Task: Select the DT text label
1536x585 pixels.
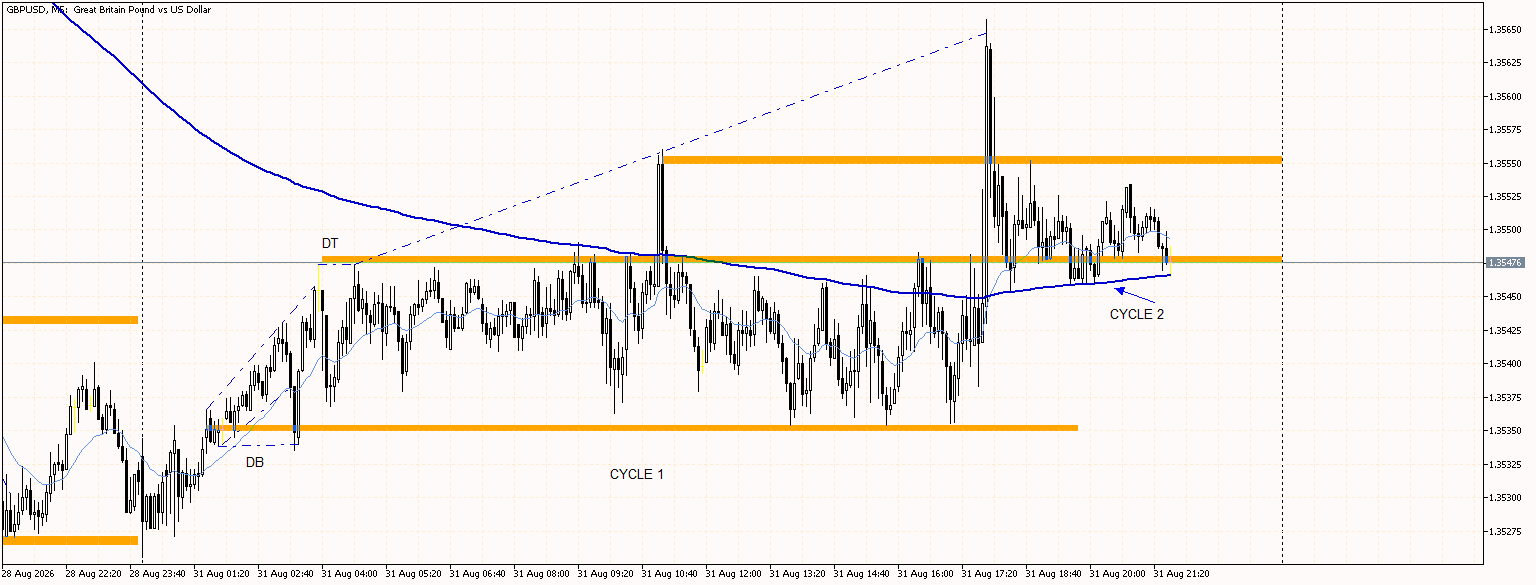Action: (330, 243)
